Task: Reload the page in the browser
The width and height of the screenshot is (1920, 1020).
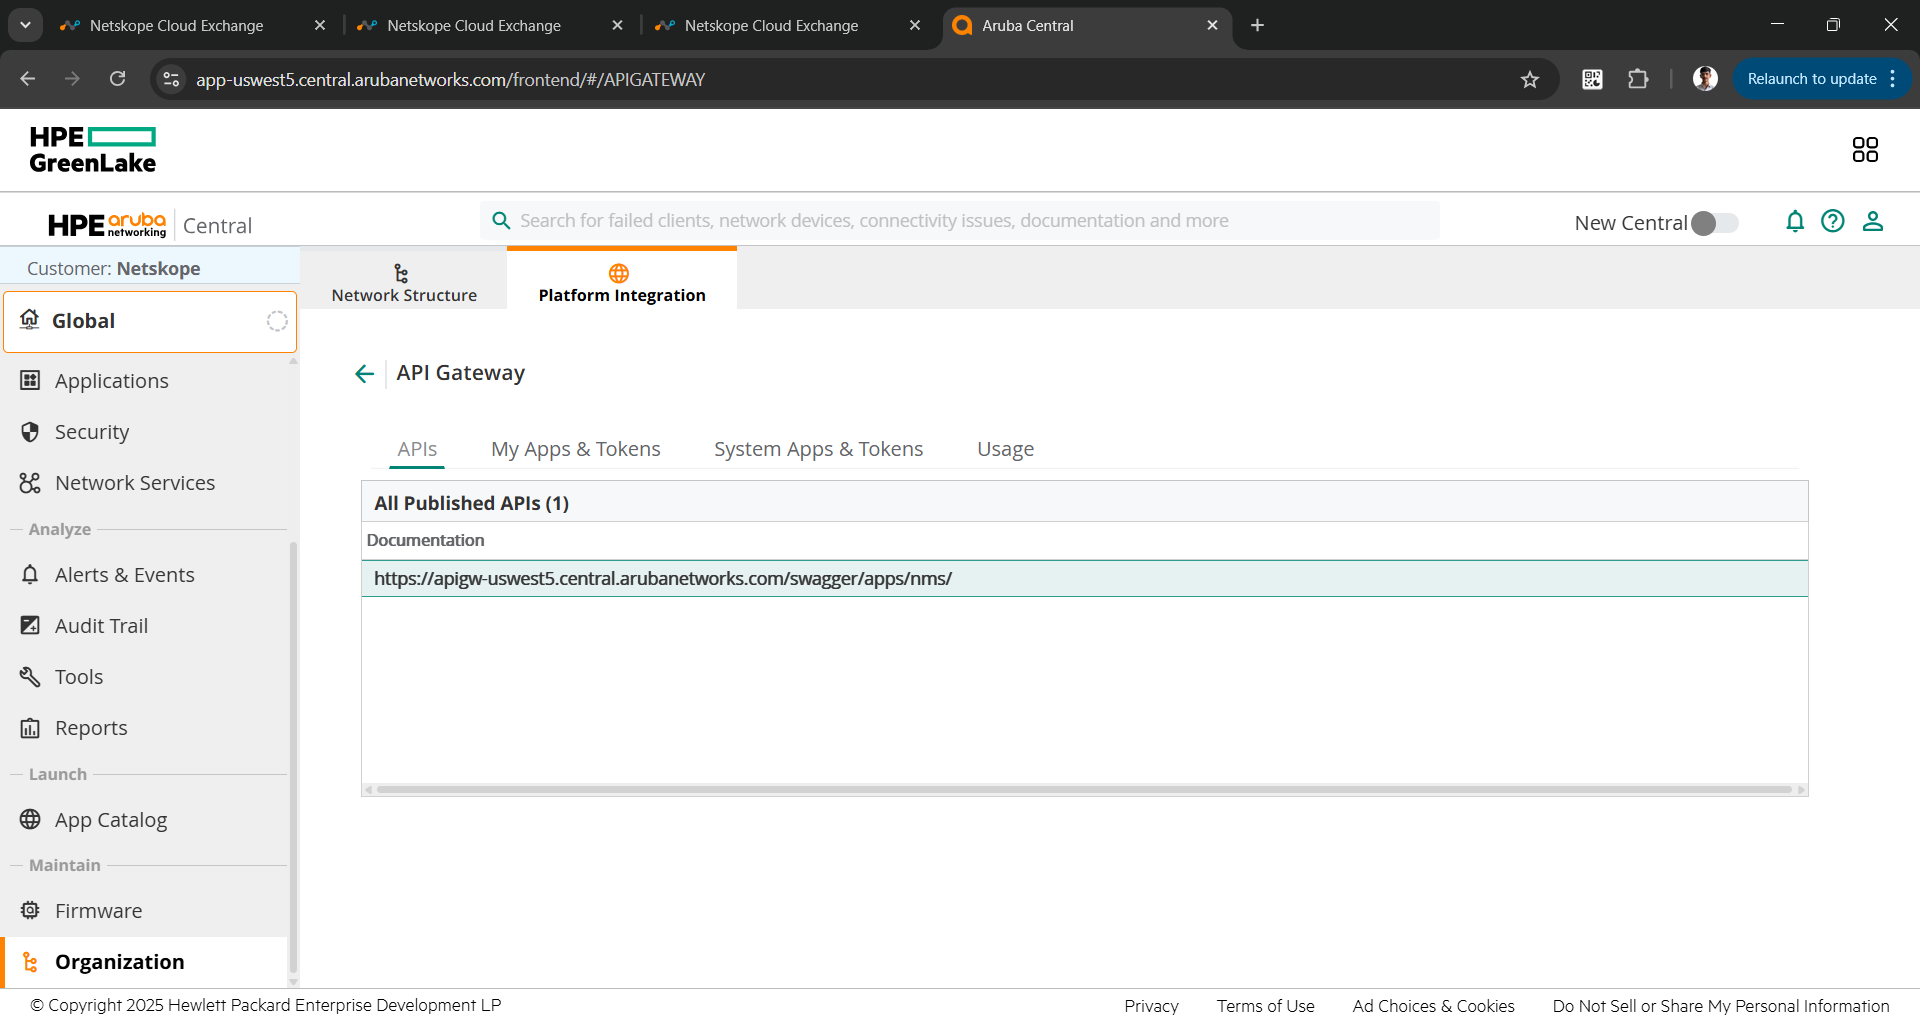Action: coord(117,79)
